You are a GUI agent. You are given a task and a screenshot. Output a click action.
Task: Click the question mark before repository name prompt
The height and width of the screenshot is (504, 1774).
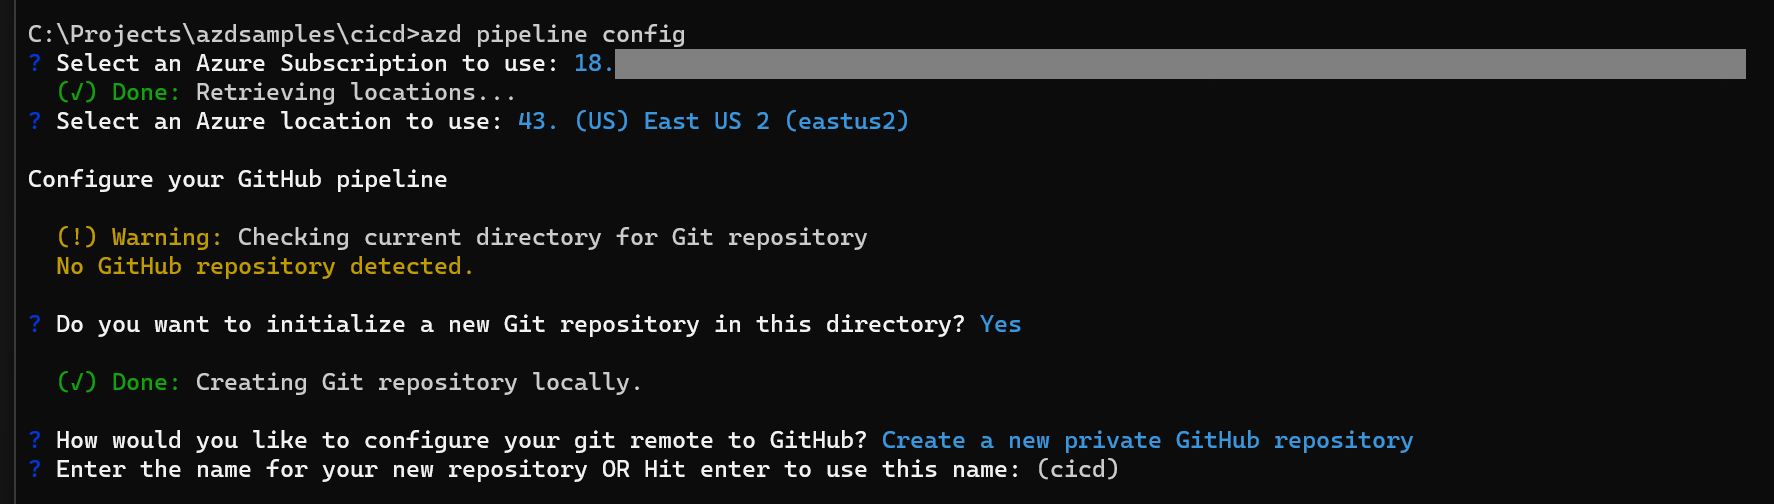(x=35, y=469)
